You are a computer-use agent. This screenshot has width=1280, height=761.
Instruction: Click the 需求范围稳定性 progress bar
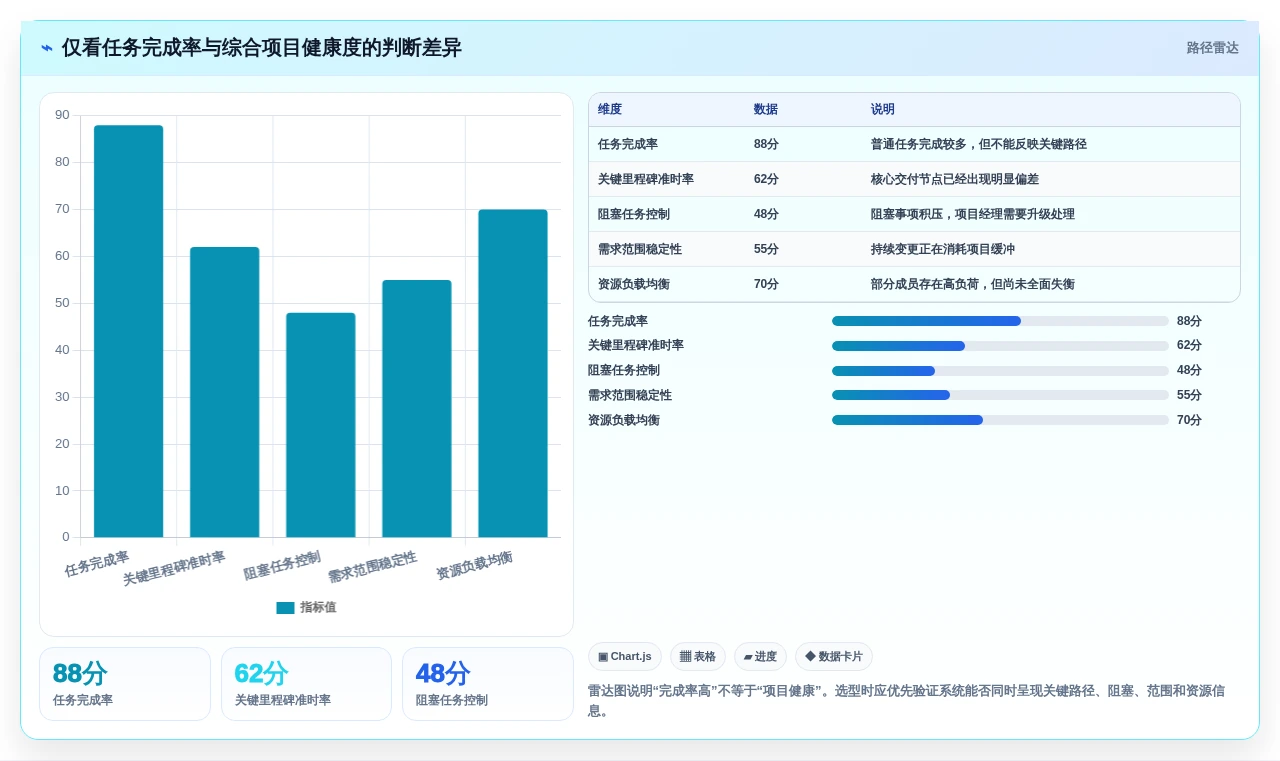[x=1000, y=395]
